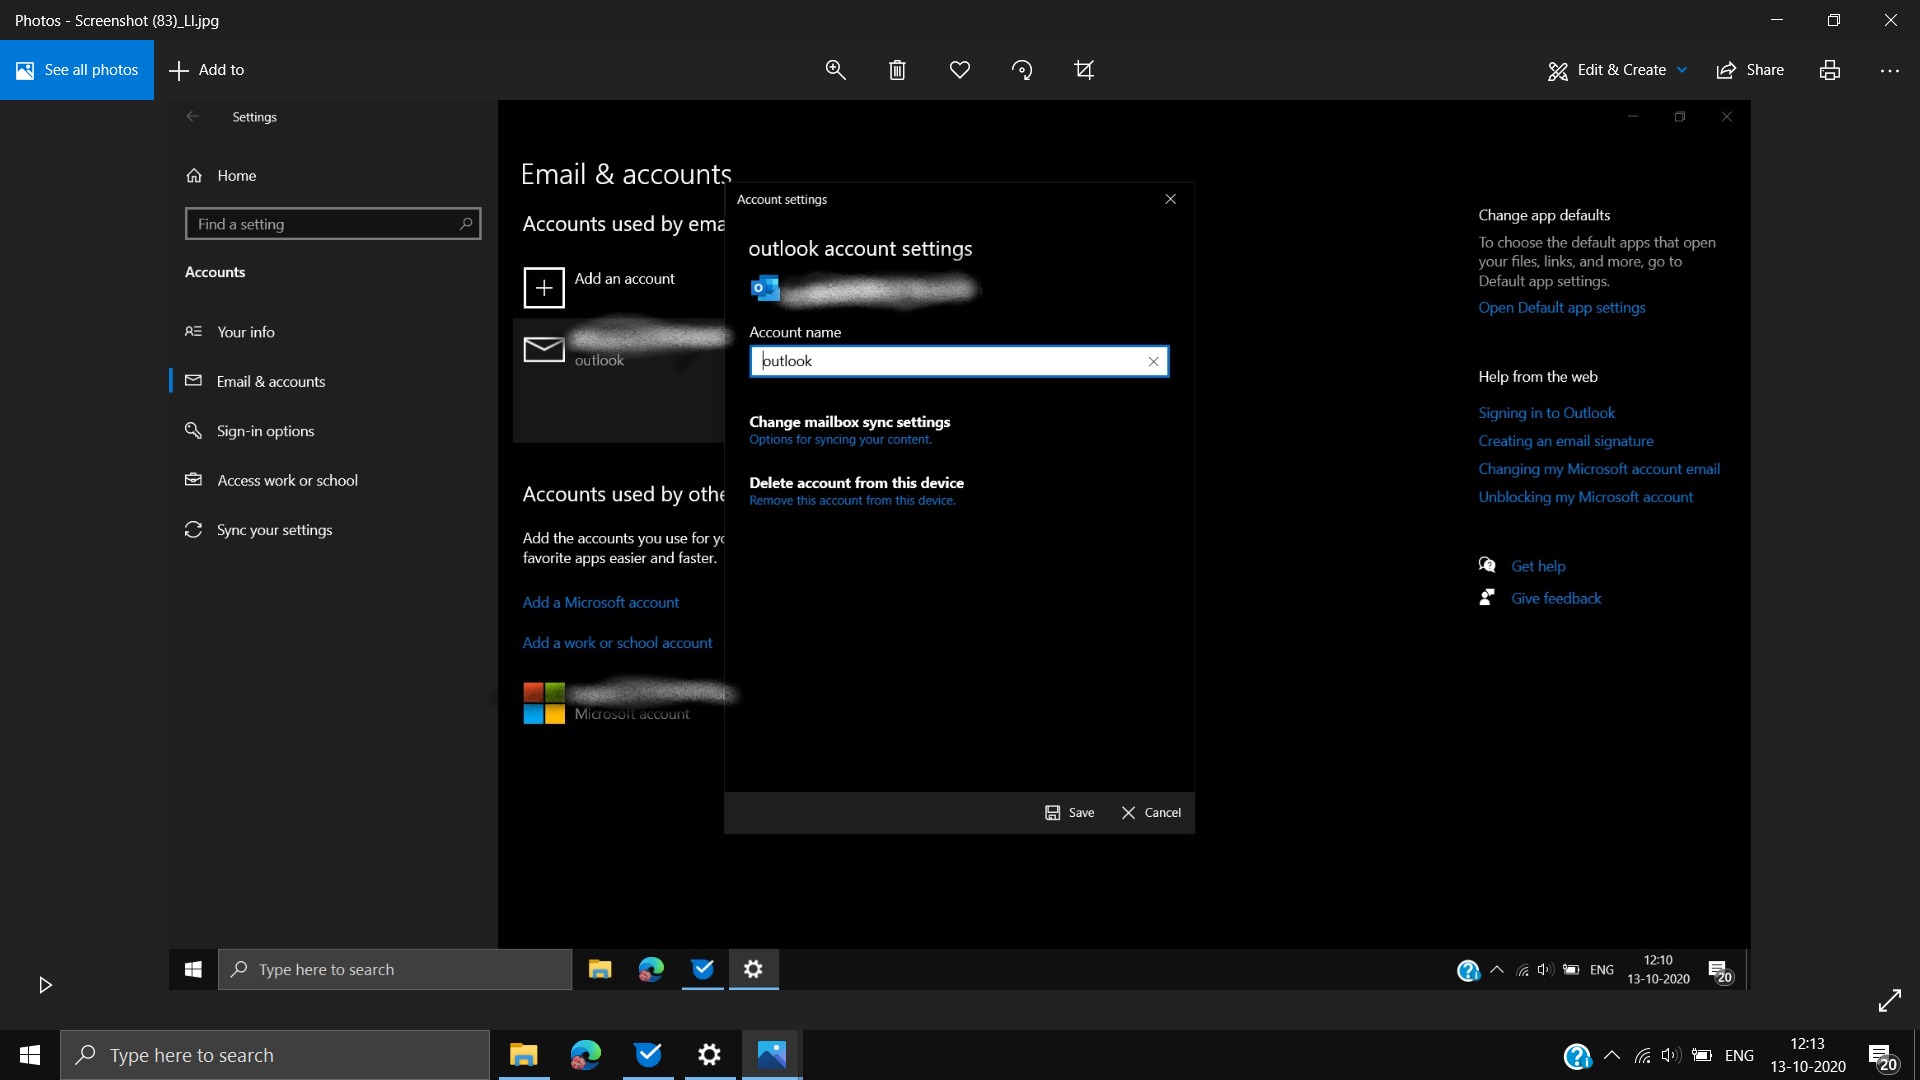Delete the photo with trash icon
Image resolution: width=1920 pixels, height=1080 pixels.
tap(897, 70)
